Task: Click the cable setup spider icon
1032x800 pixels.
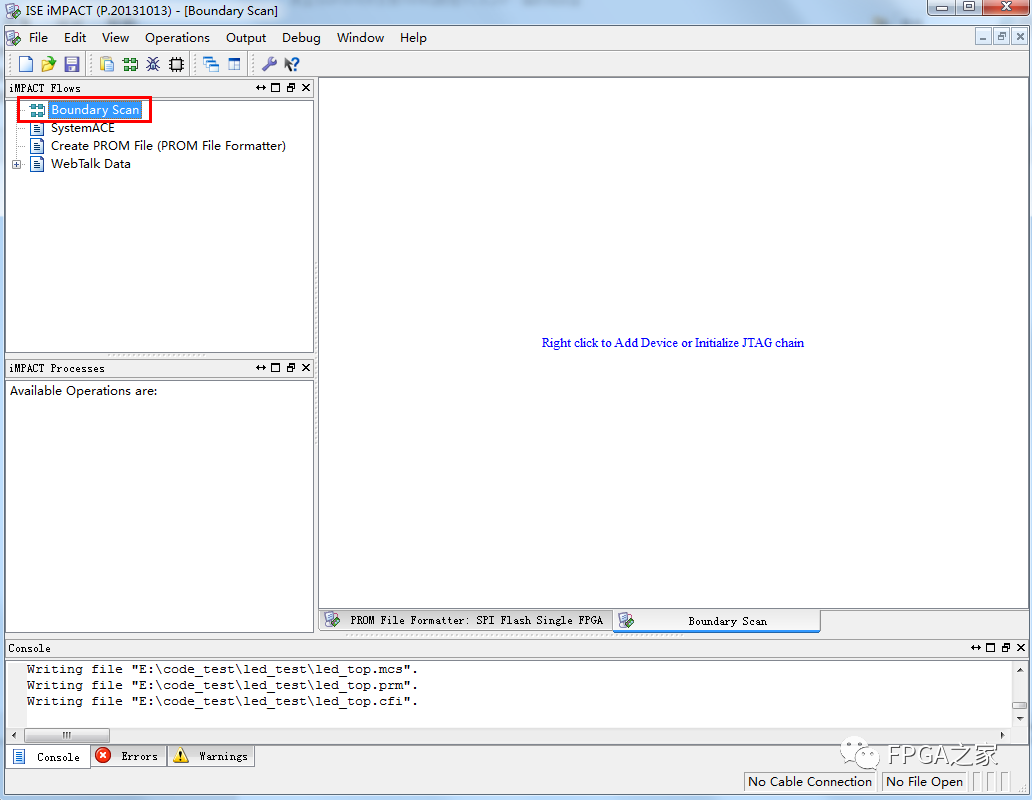Action: coord(153,63)
